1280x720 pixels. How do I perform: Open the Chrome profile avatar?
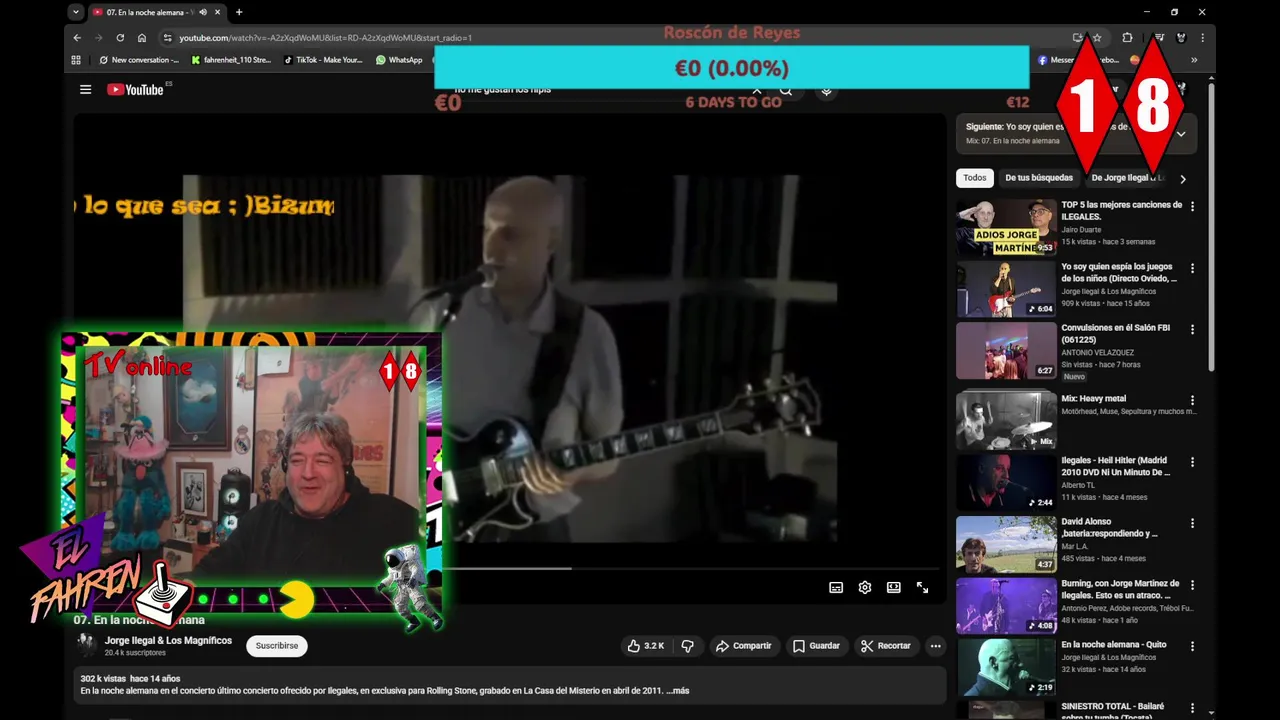click(1181, 38)
